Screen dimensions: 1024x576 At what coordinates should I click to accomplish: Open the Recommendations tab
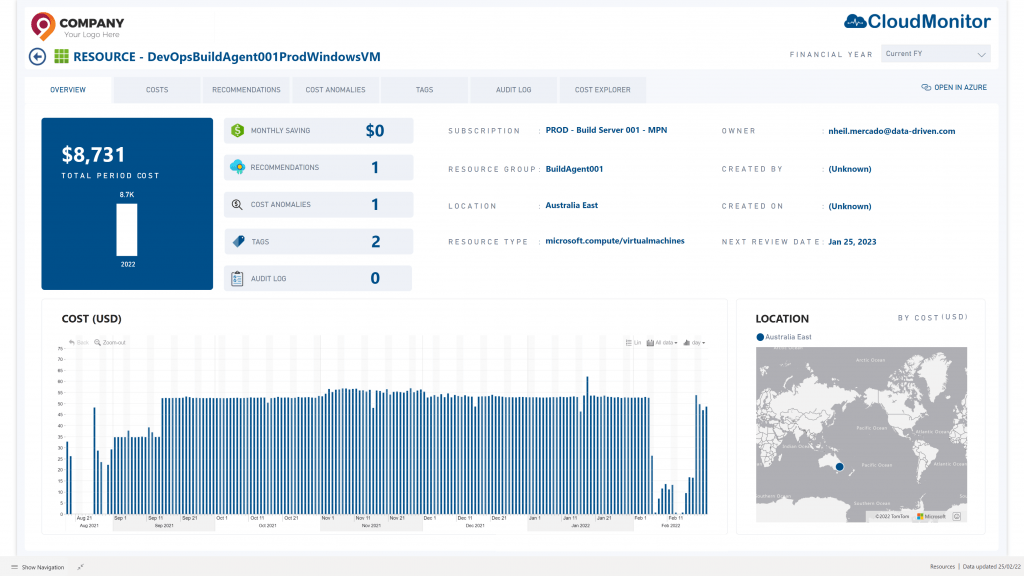pyautogui.click(x=246, y=90)
